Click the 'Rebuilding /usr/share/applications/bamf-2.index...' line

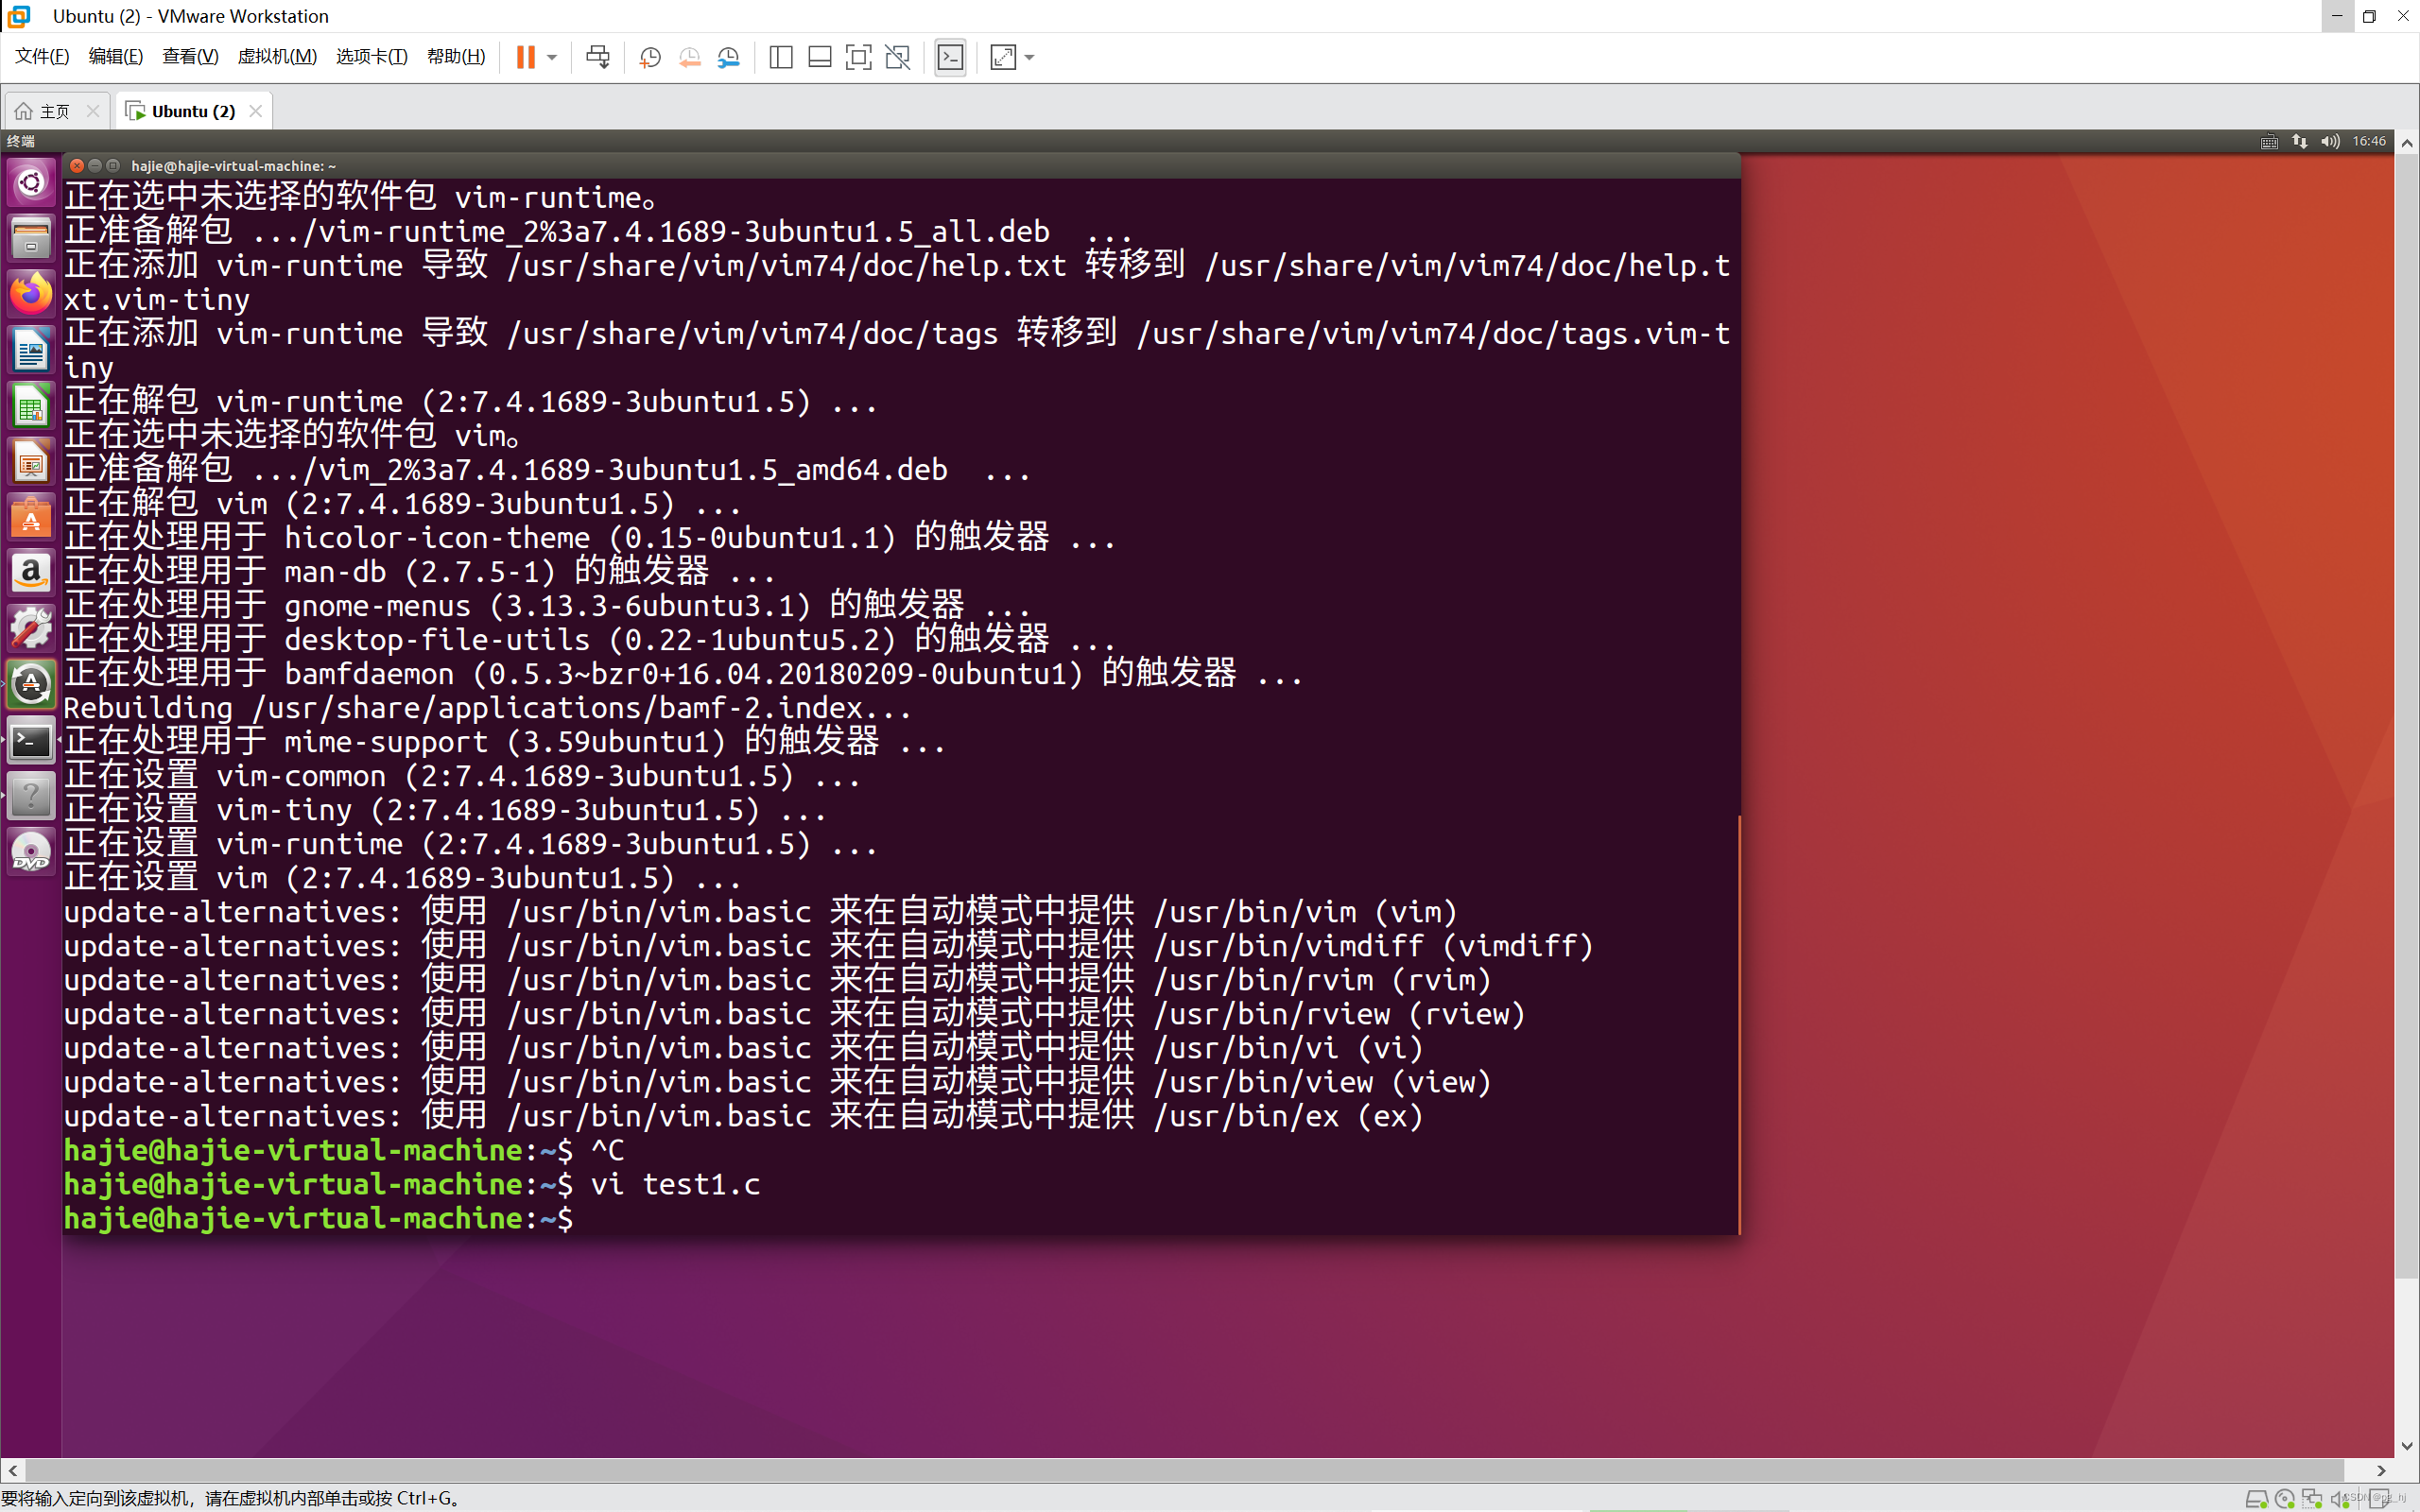tap(487, 708)
